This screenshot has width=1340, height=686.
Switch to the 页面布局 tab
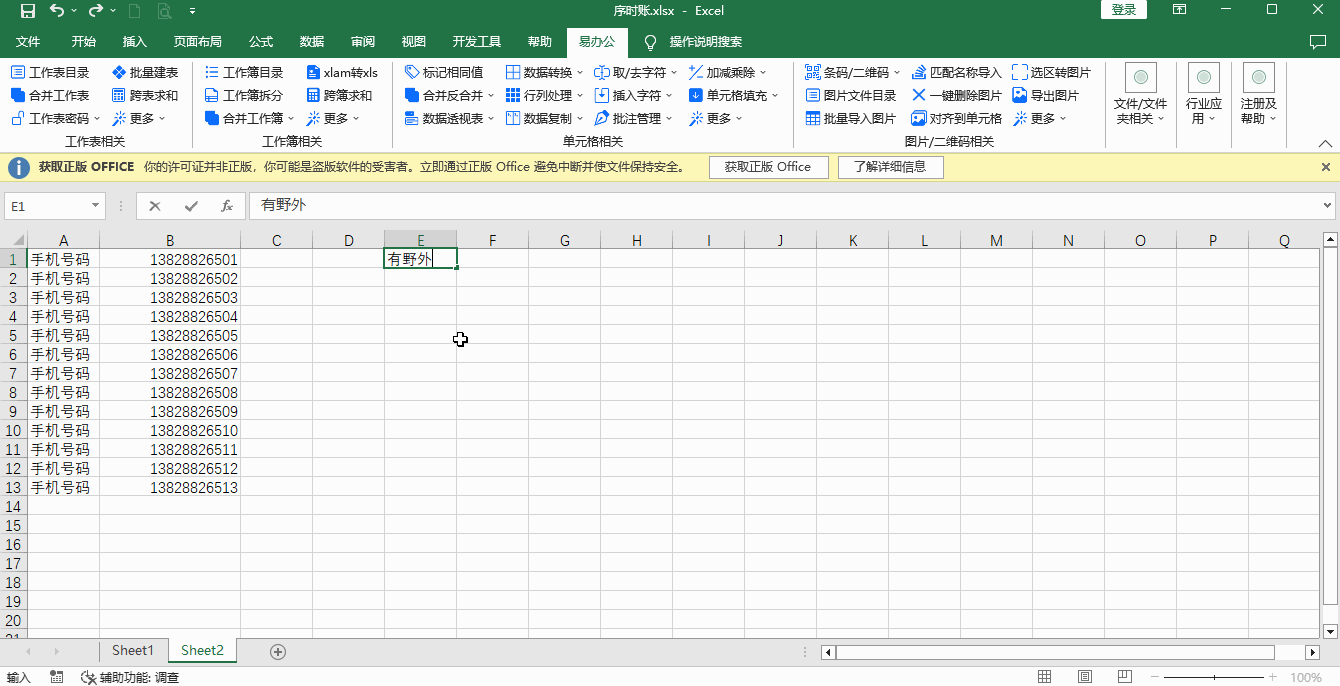[198, 42]
